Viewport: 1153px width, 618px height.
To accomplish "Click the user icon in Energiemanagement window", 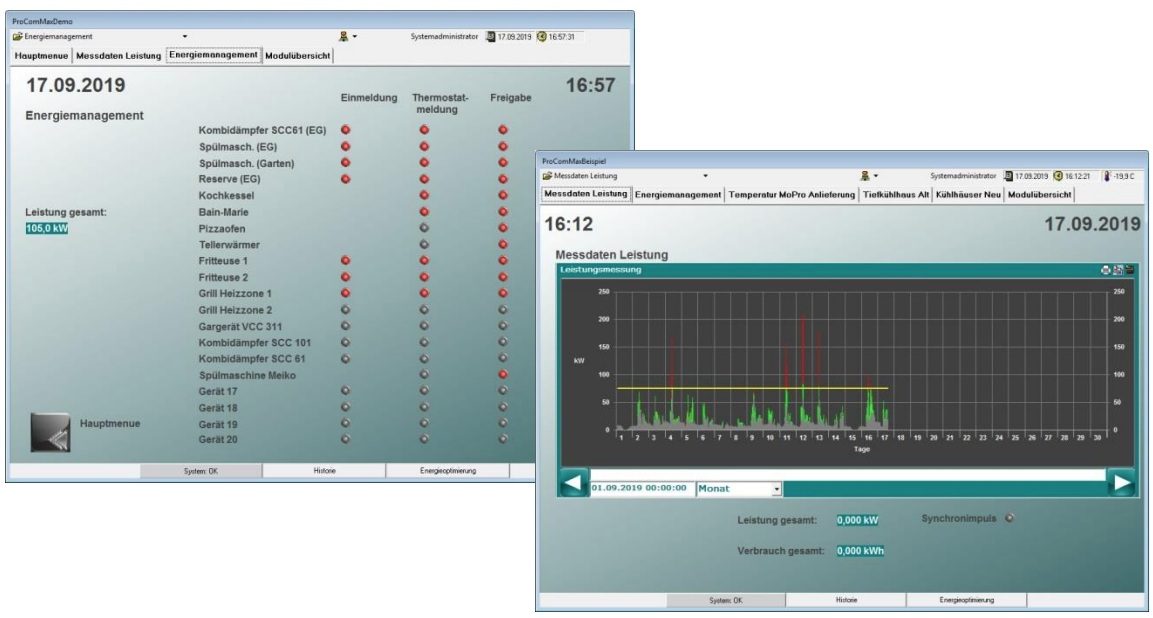I will coord(343,37).
